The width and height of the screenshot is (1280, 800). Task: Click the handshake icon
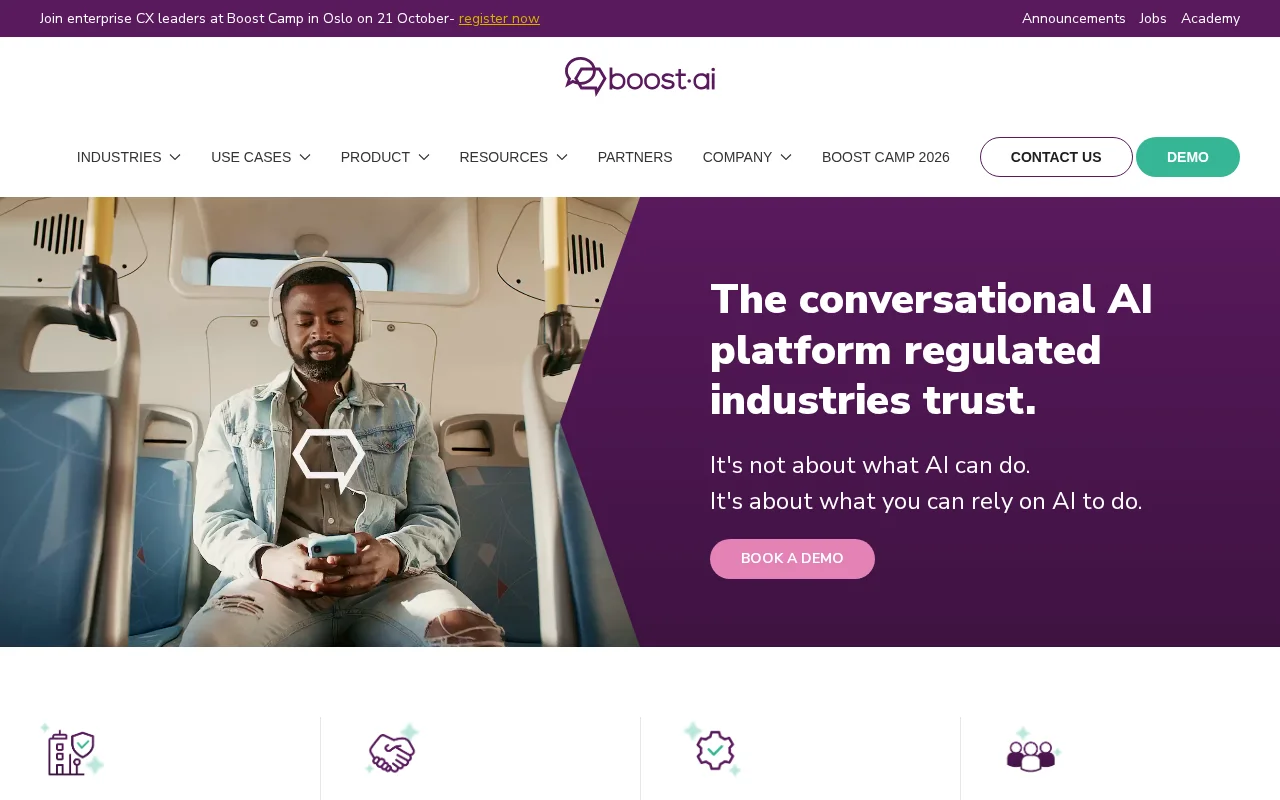point(392,749)
